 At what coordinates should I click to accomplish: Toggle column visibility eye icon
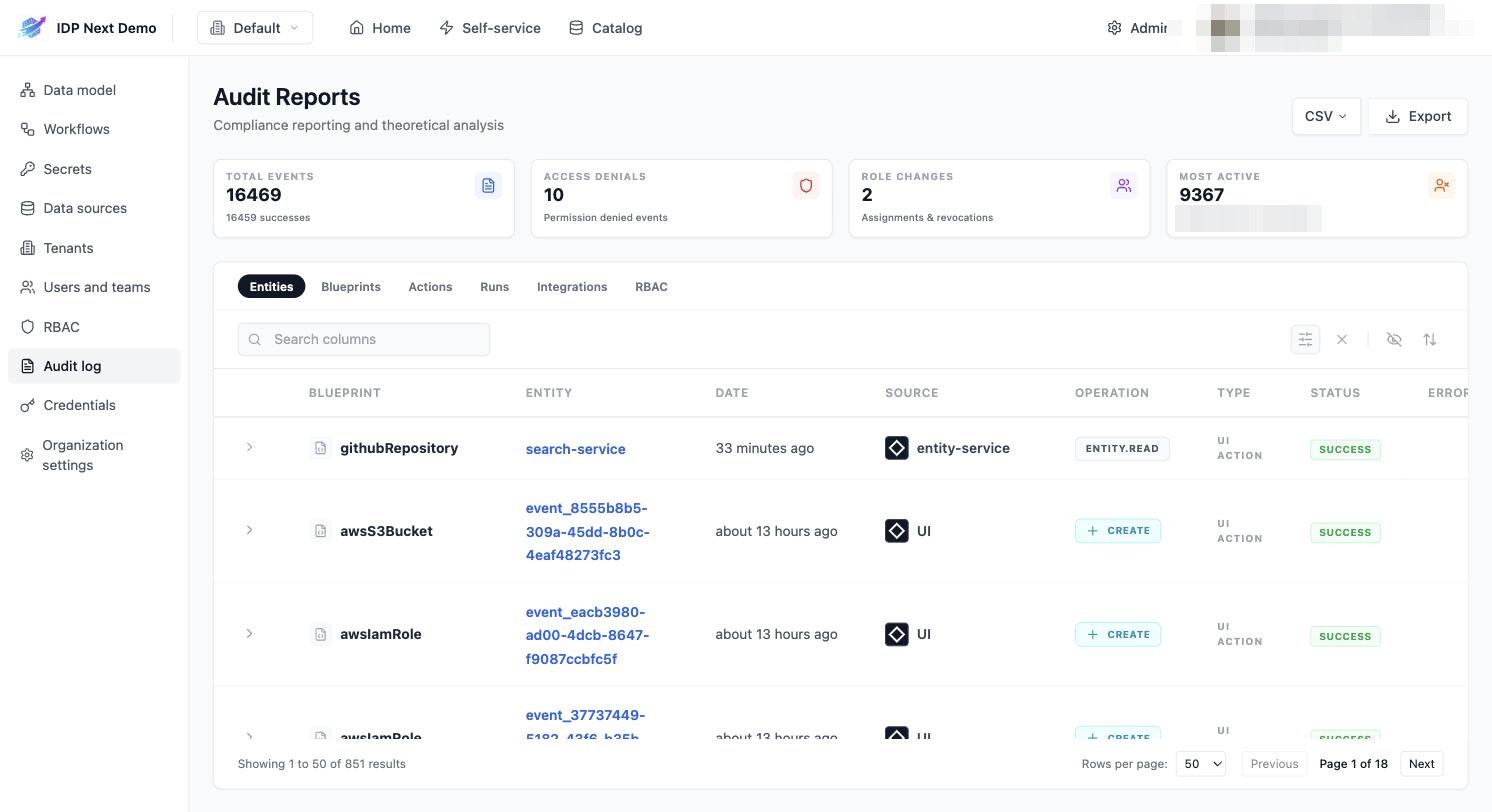pyautogui.click(x=1394, y=340)
